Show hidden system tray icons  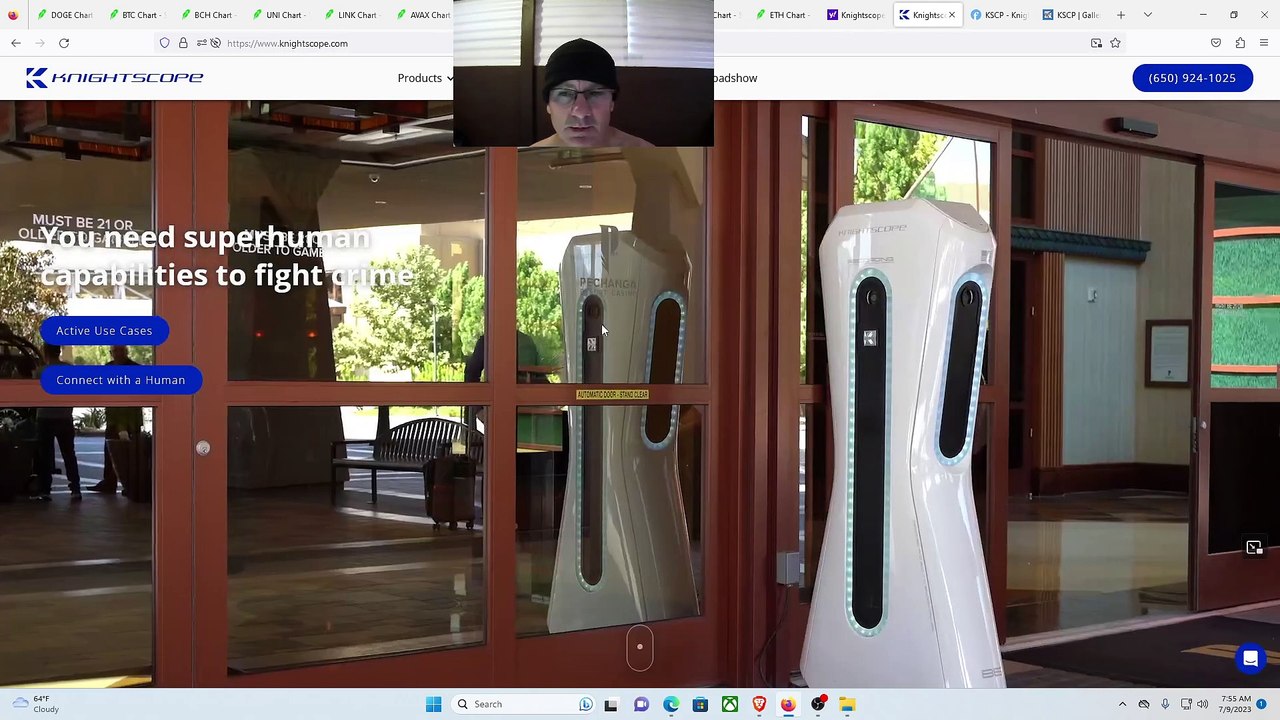(1122, 704)
